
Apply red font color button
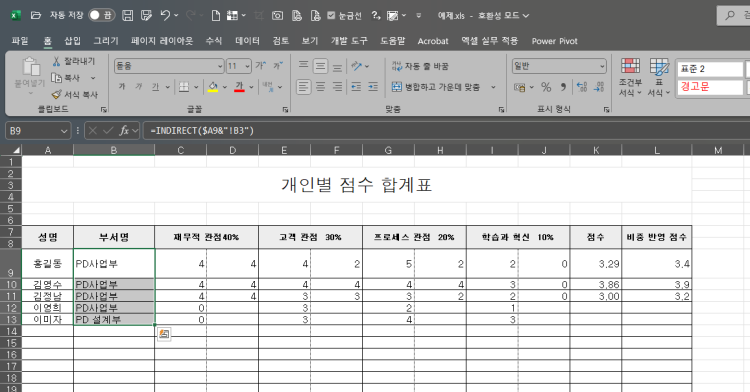[x=240, y=87]
